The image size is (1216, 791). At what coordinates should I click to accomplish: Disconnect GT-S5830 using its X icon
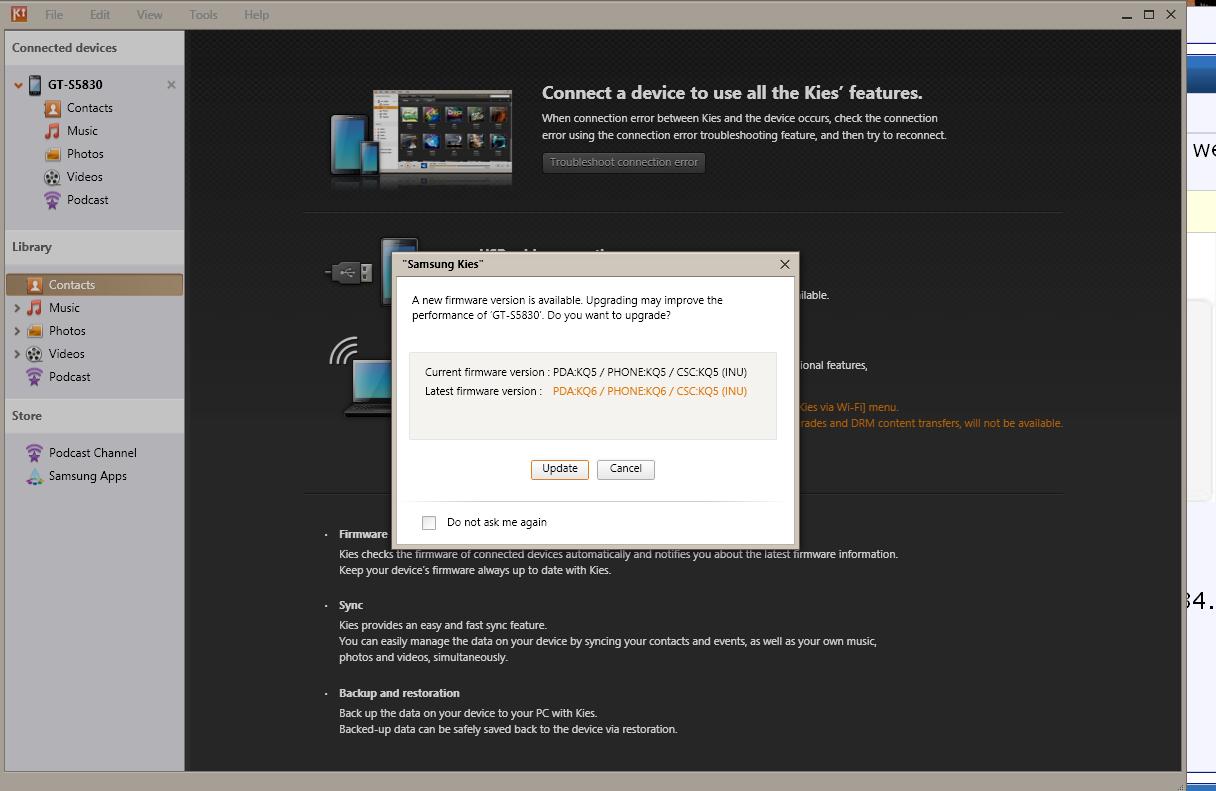pos(171,85)
